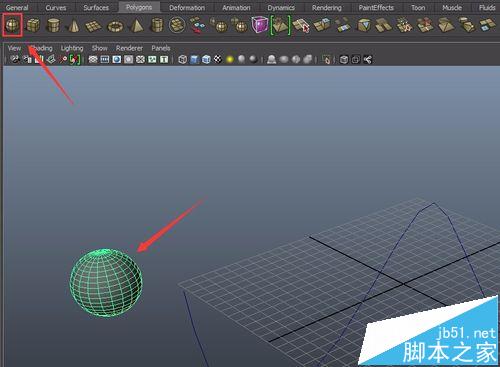Open the Muscle shelf tab
This screenshot has height=367, width=500.
tap(452, 7)
